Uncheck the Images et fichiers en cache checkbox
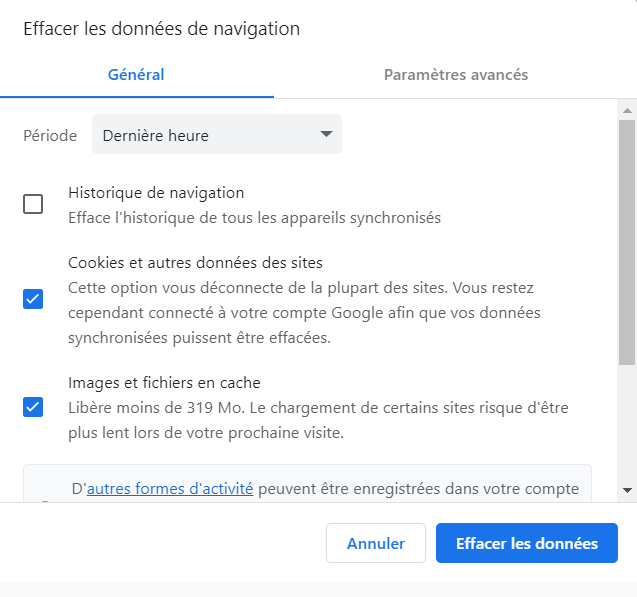This screenshot has width=637, height=597. pyautogui.click(x=33, y=407)
